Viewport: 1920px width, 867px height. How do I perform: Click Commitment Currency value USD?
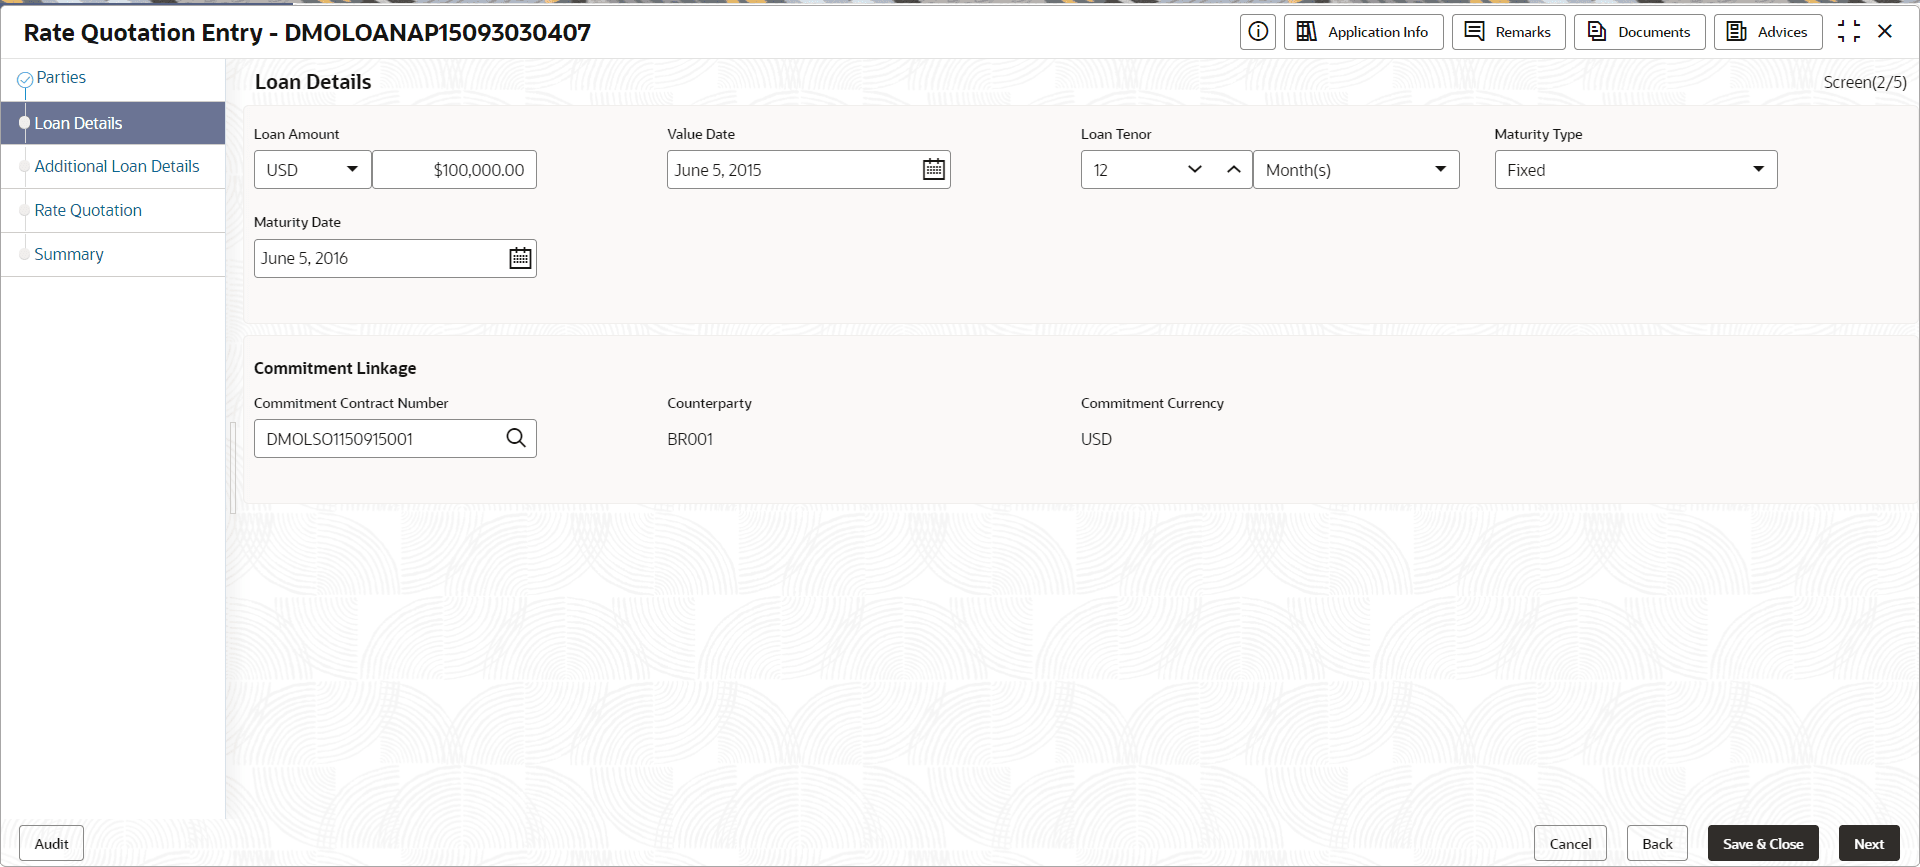click(1096, 439)
